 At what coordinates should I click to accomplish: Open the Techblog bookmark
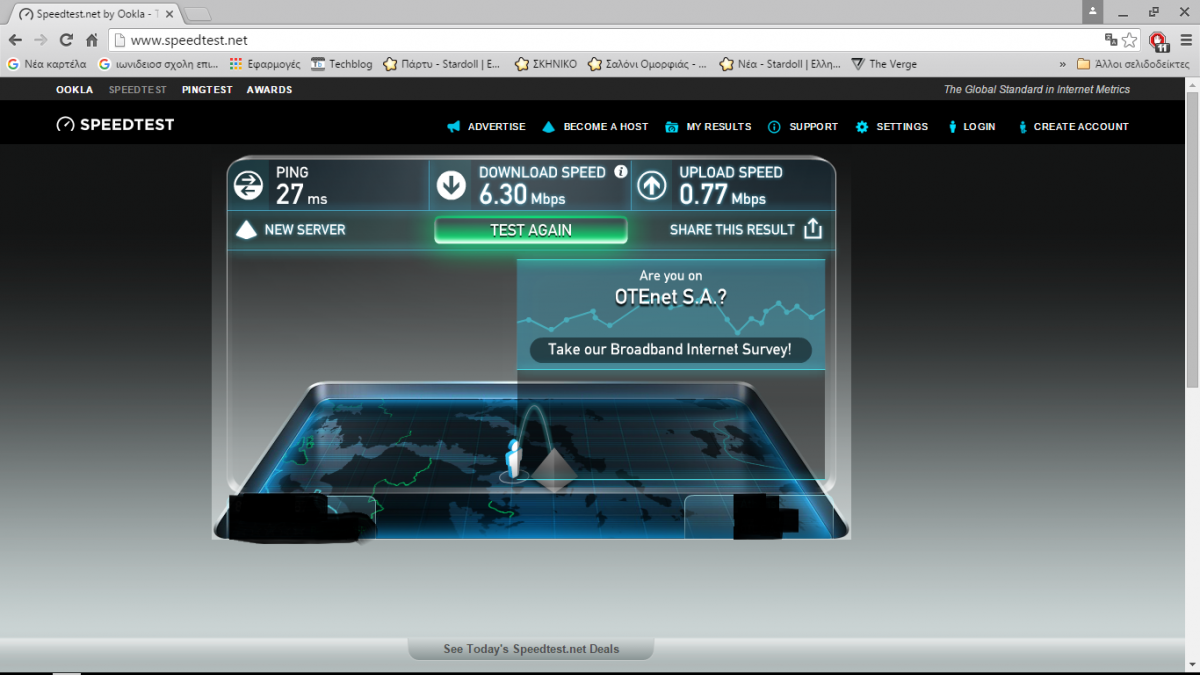pos(341,64)
